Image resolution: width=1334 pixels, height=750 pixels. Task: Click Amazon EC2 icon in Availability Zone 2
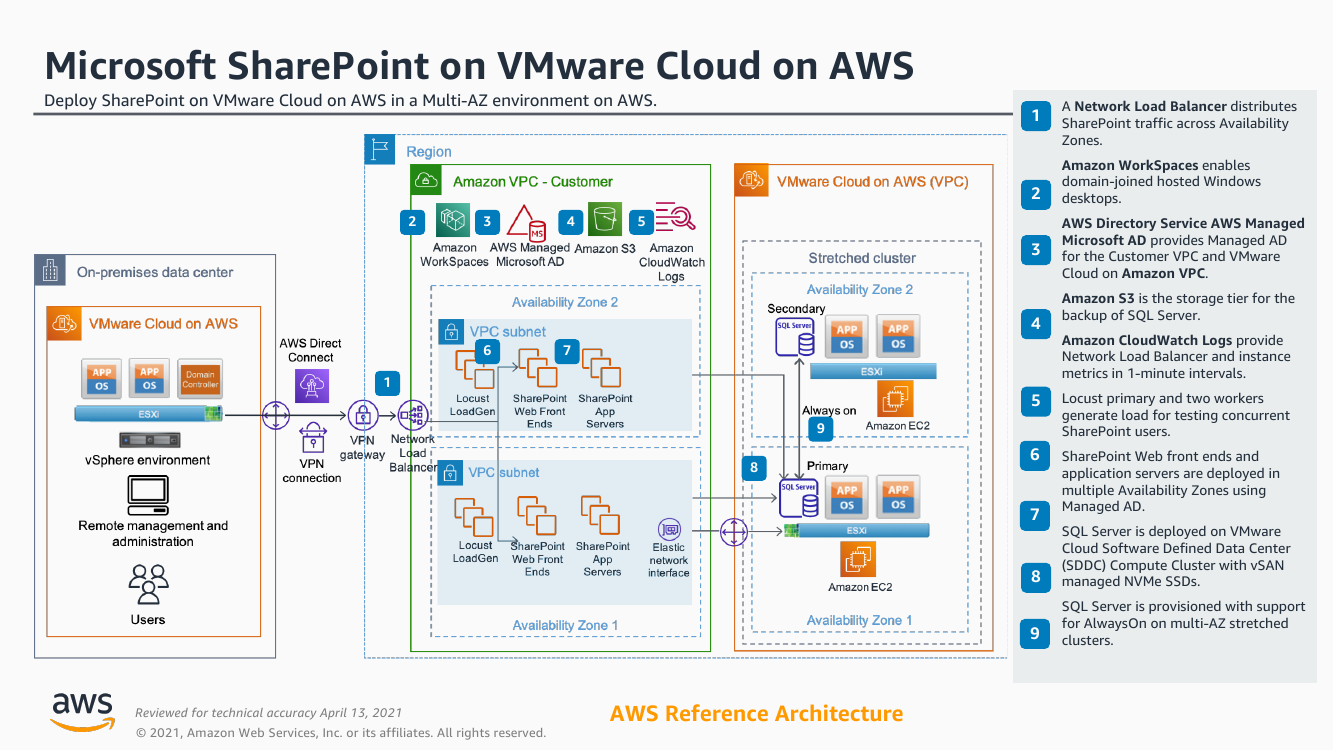(x=895, y=399)
